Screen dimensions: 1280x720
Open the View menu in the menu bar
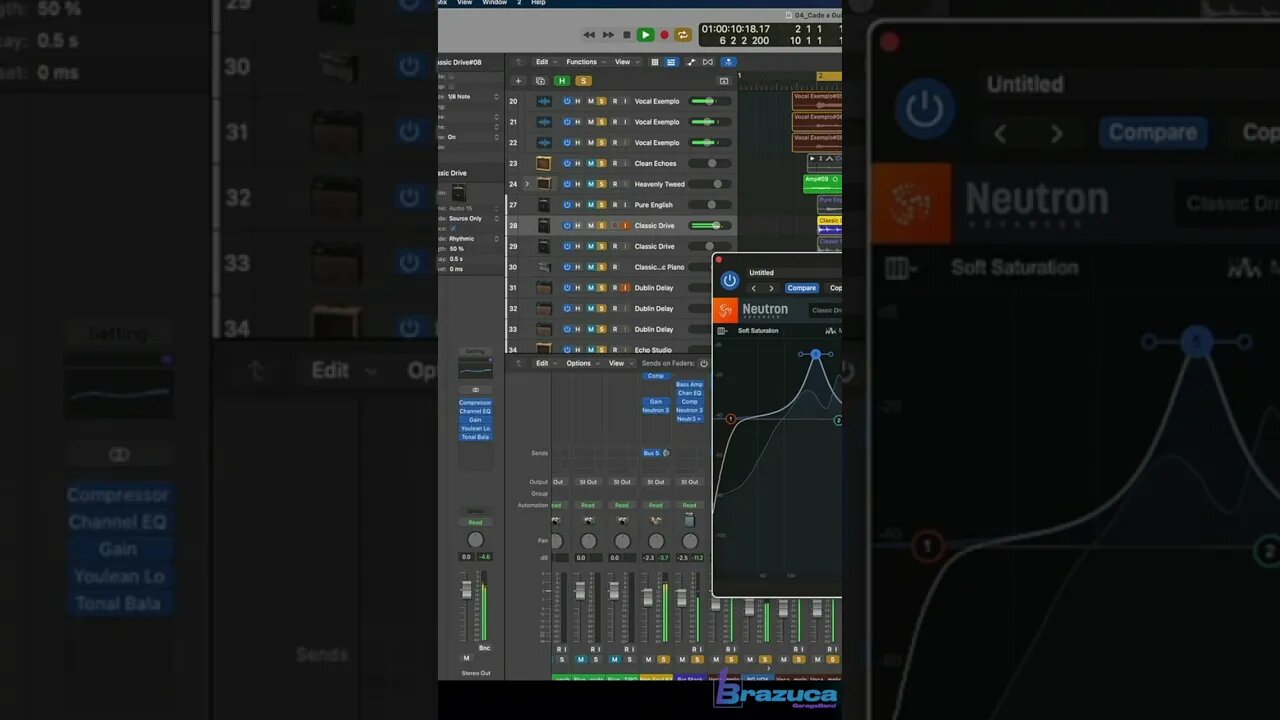[x=464, y=3]
